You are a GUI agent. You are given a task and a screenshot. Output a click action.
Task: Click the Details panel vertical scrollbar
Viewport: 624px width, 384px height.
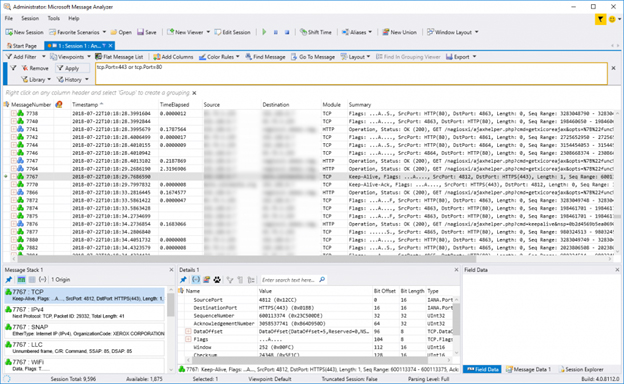(456, 320)
